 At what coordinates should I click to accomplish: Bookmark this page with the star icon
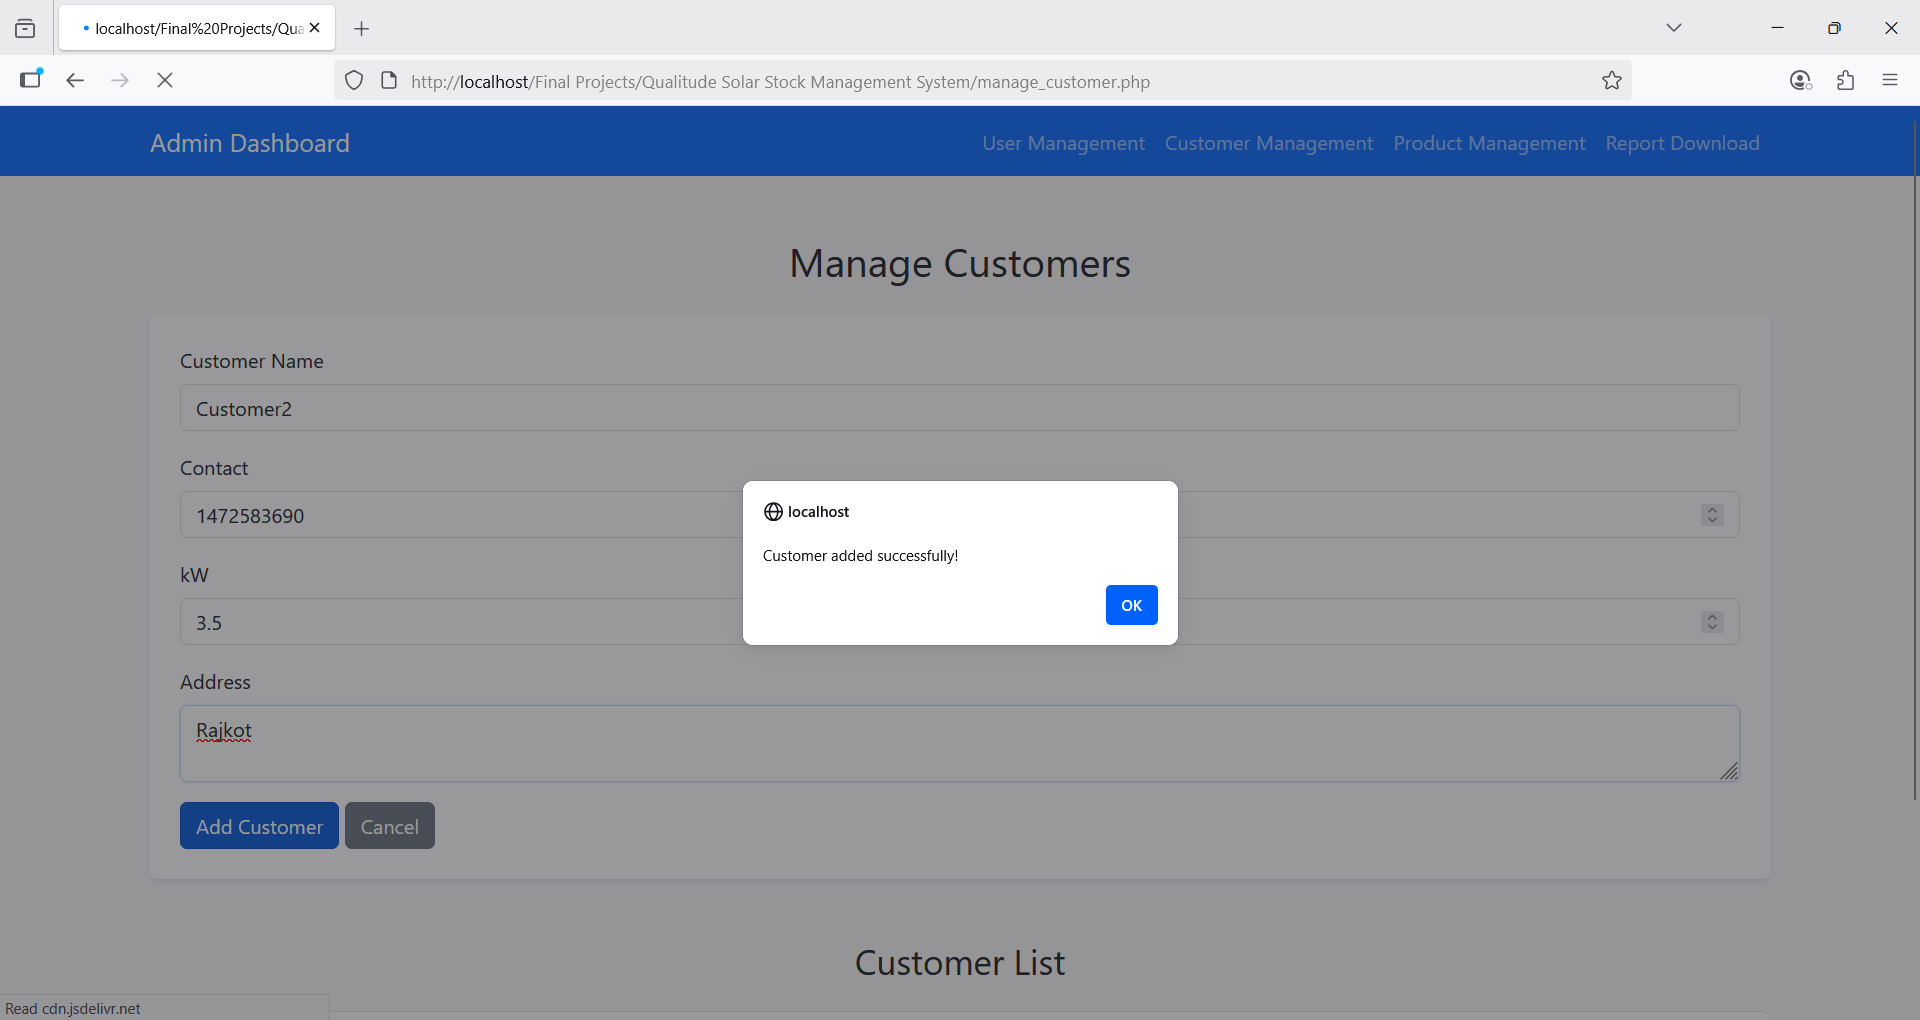(1611, 81)
